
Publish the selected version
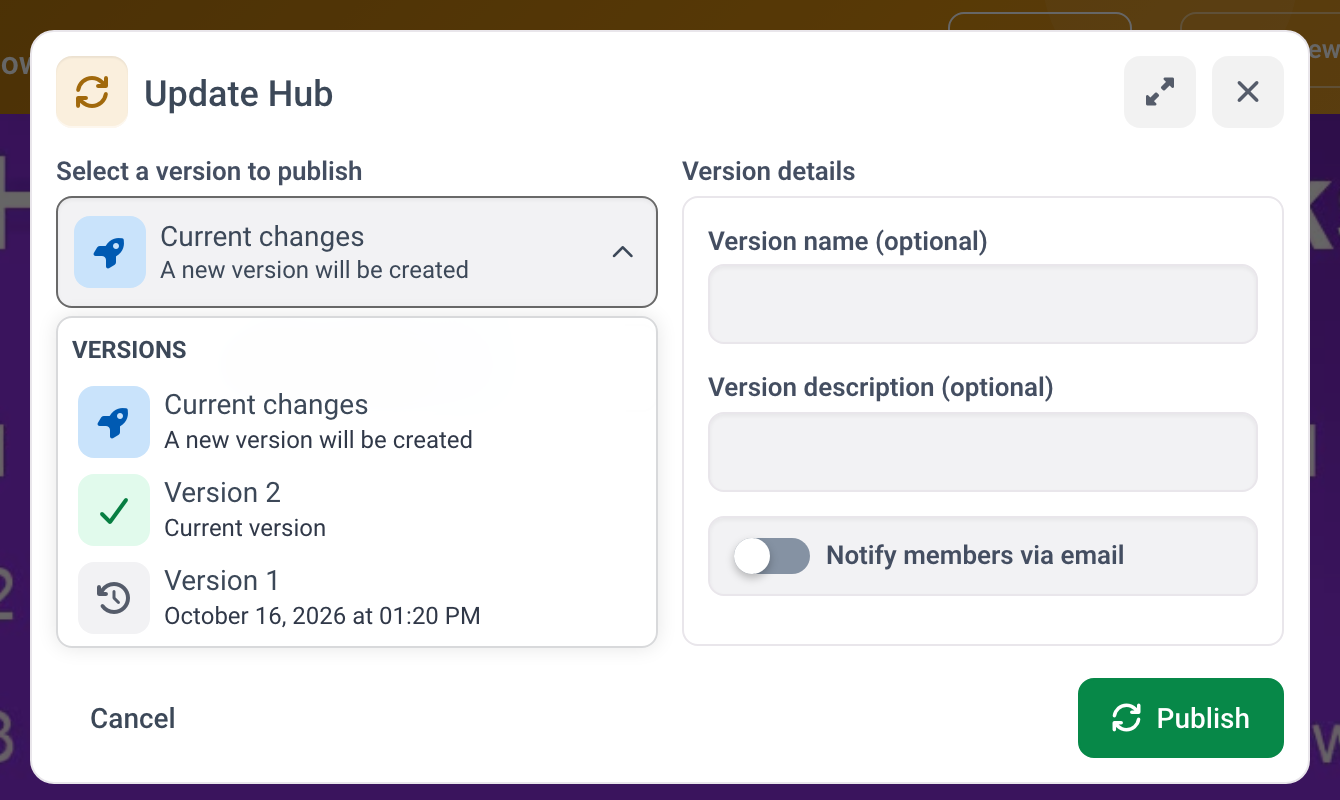[1181, 718]
